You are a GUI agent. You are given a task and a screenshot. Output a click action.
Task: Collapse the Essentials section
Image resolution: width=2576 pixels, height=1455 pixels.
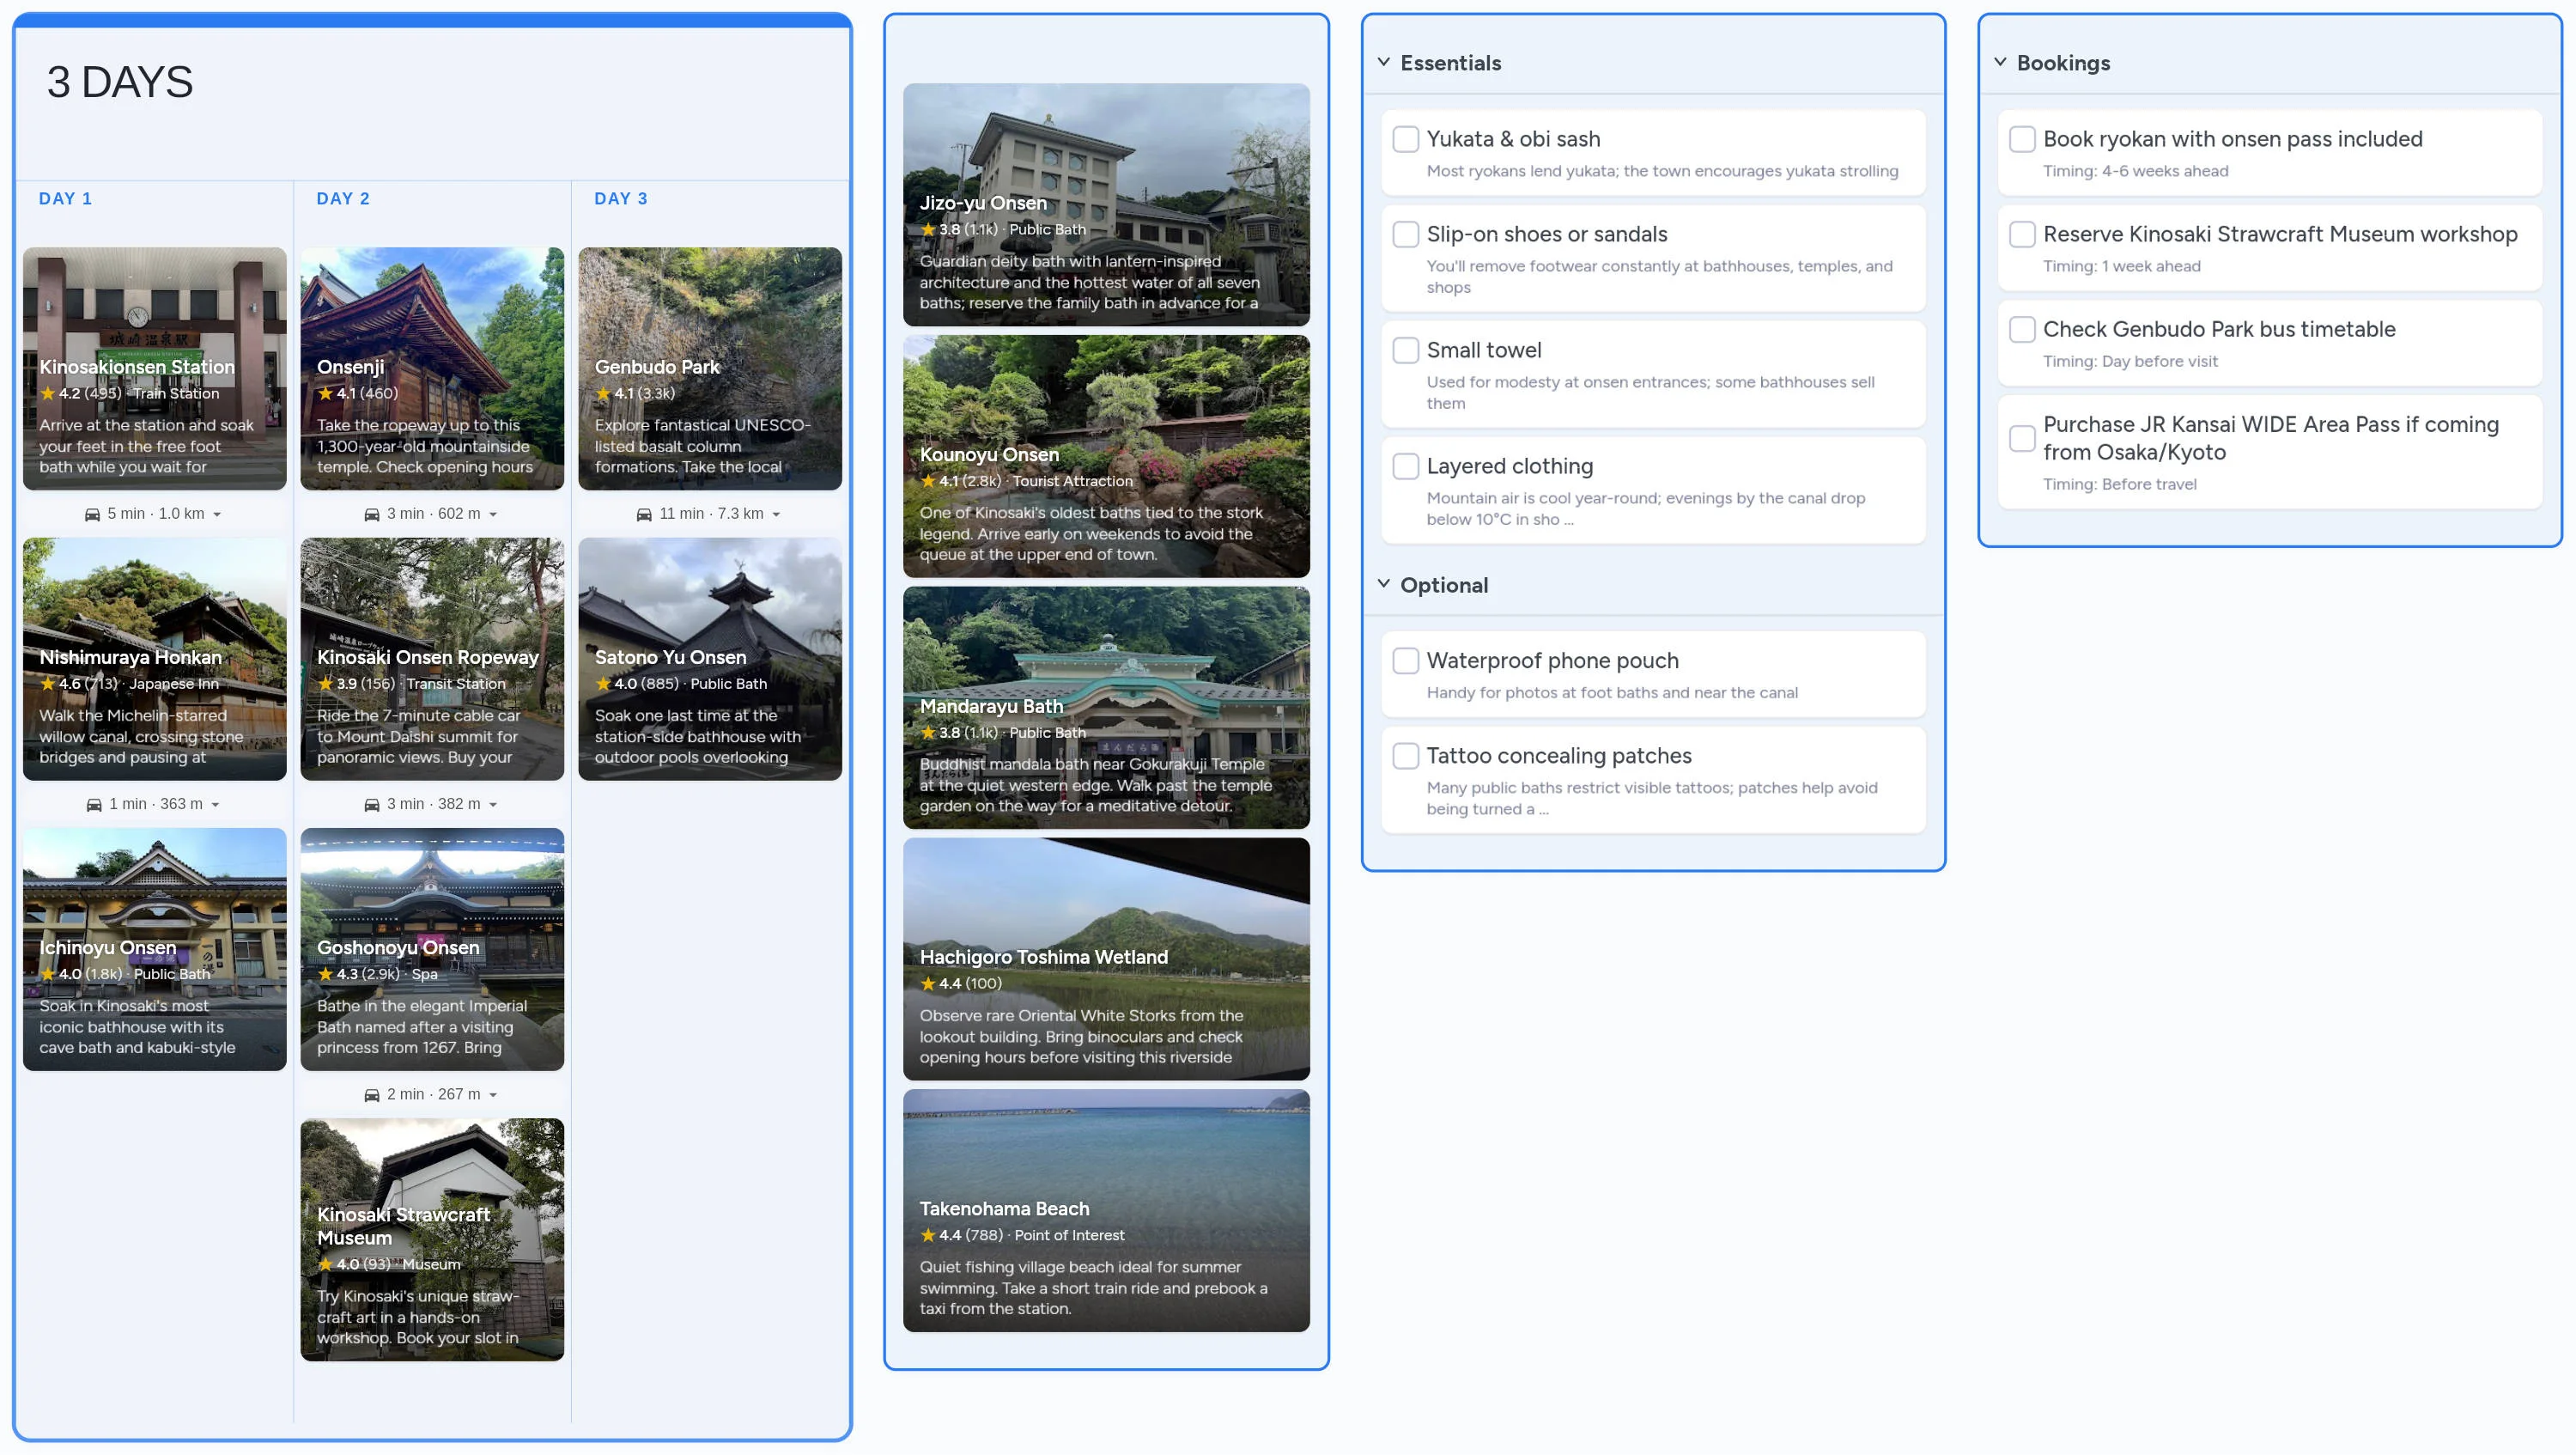tap(1383, 61)
